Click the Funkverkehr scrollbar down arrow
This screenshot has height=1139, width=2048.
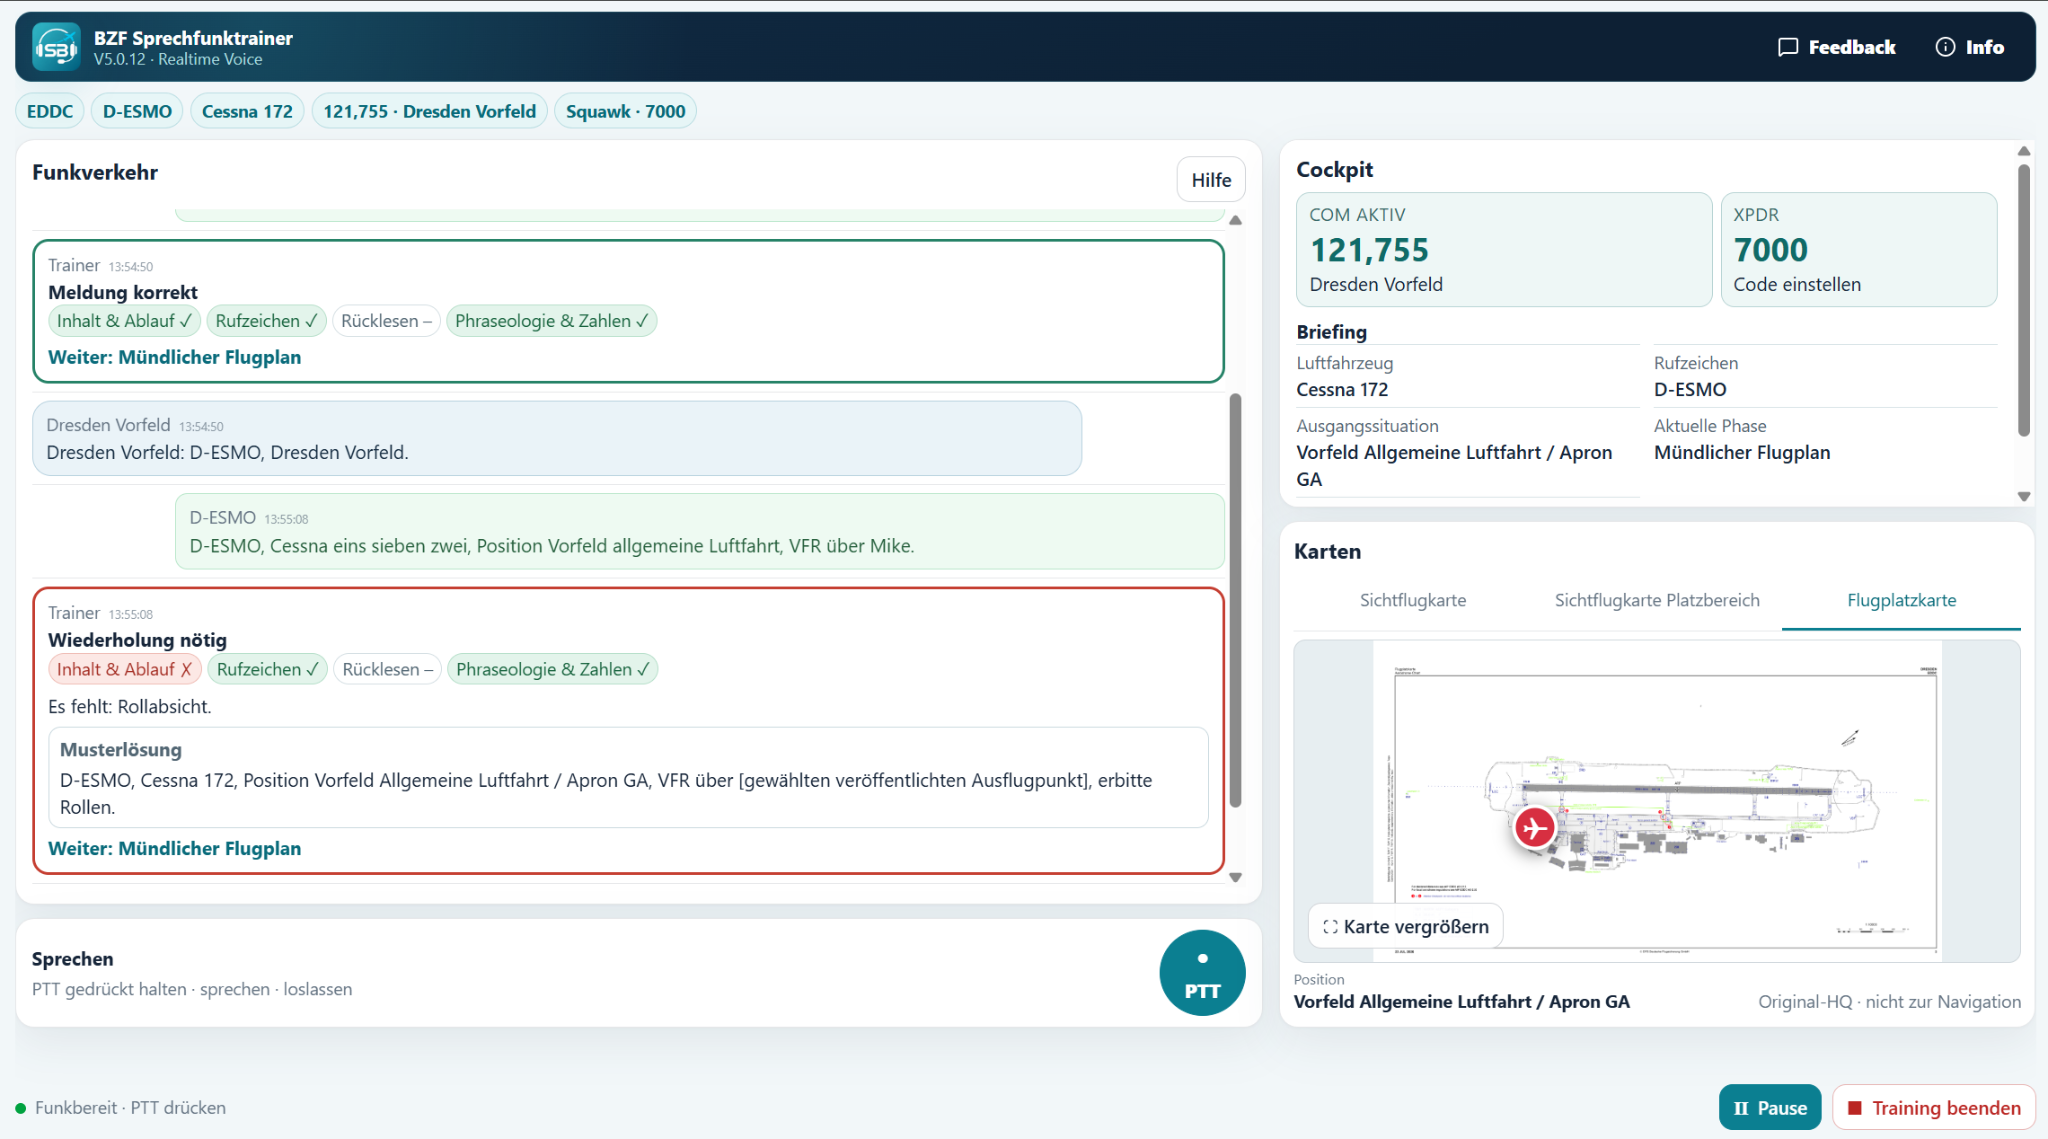click(x=1236, y=877)
